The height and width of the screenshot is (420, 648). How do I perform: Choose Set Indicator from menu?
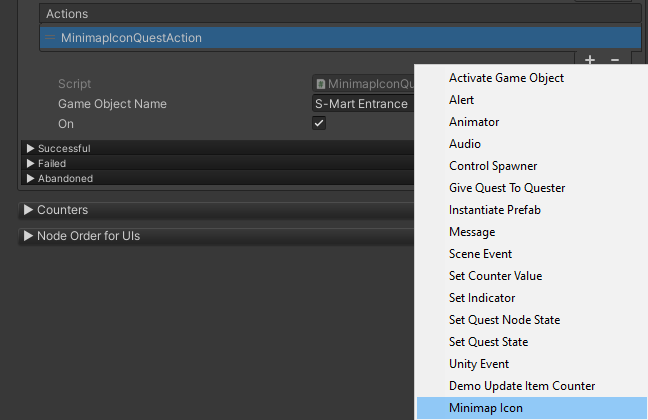click(531, 298)
